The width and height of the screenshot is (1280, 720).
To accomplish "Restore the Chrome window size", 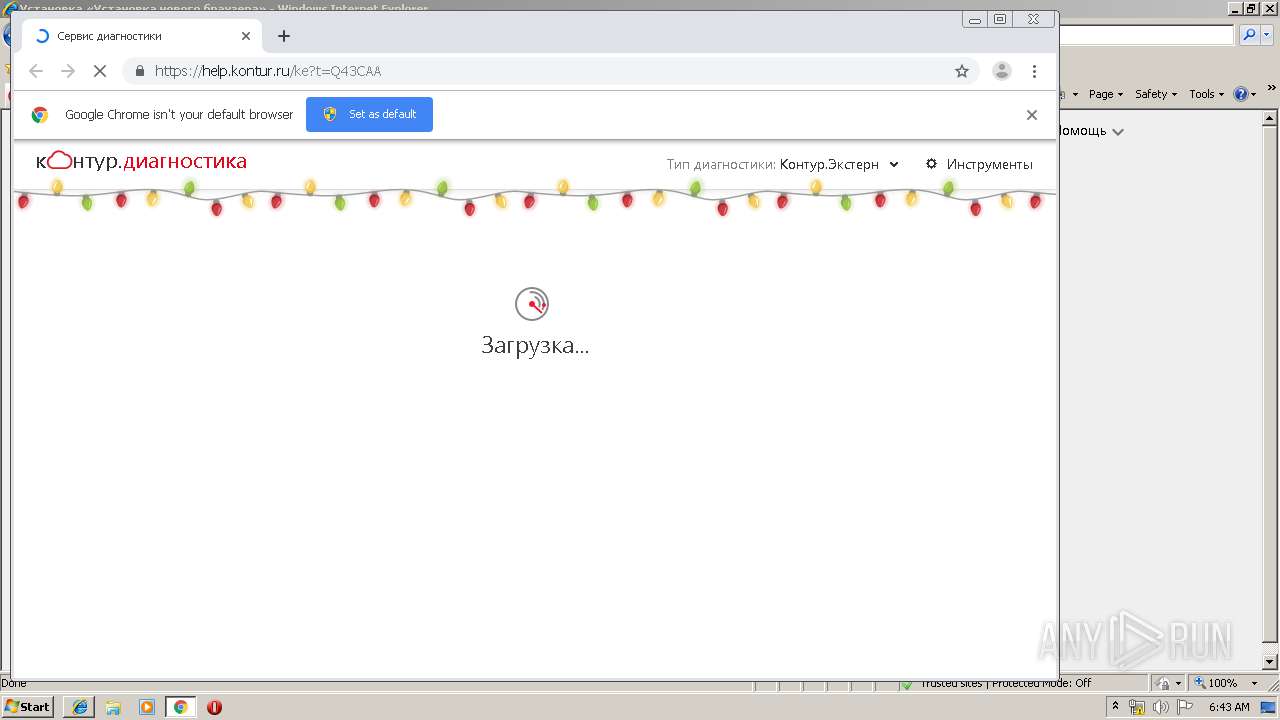I will coord(1000,19).
